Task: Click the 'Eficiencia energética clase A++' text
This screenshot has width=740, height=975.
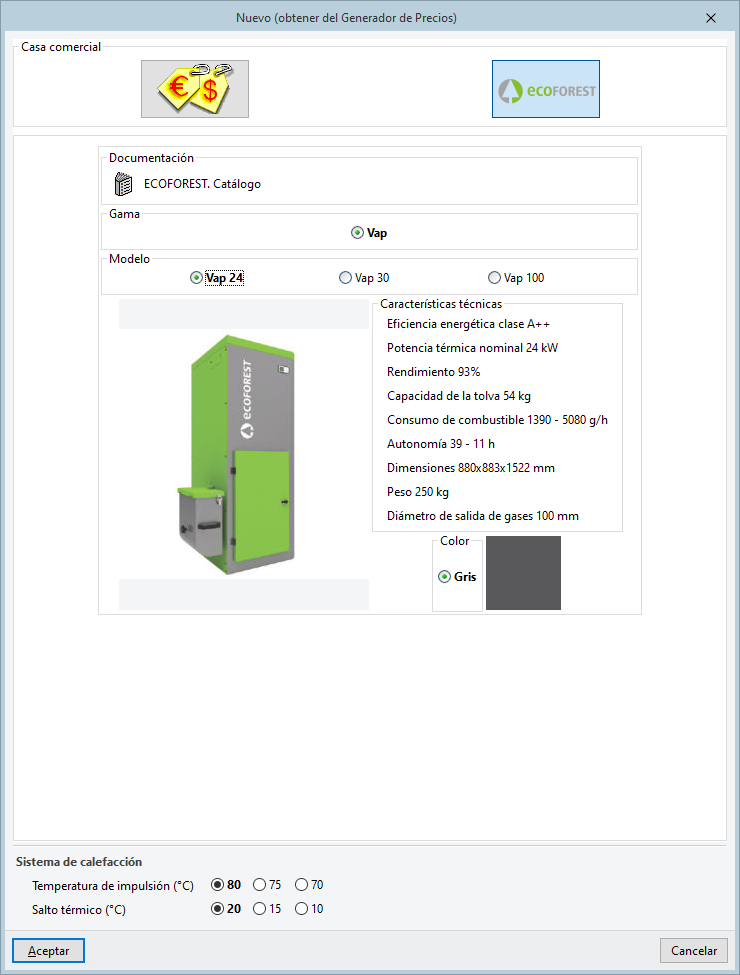Action: tap(468, 324)
